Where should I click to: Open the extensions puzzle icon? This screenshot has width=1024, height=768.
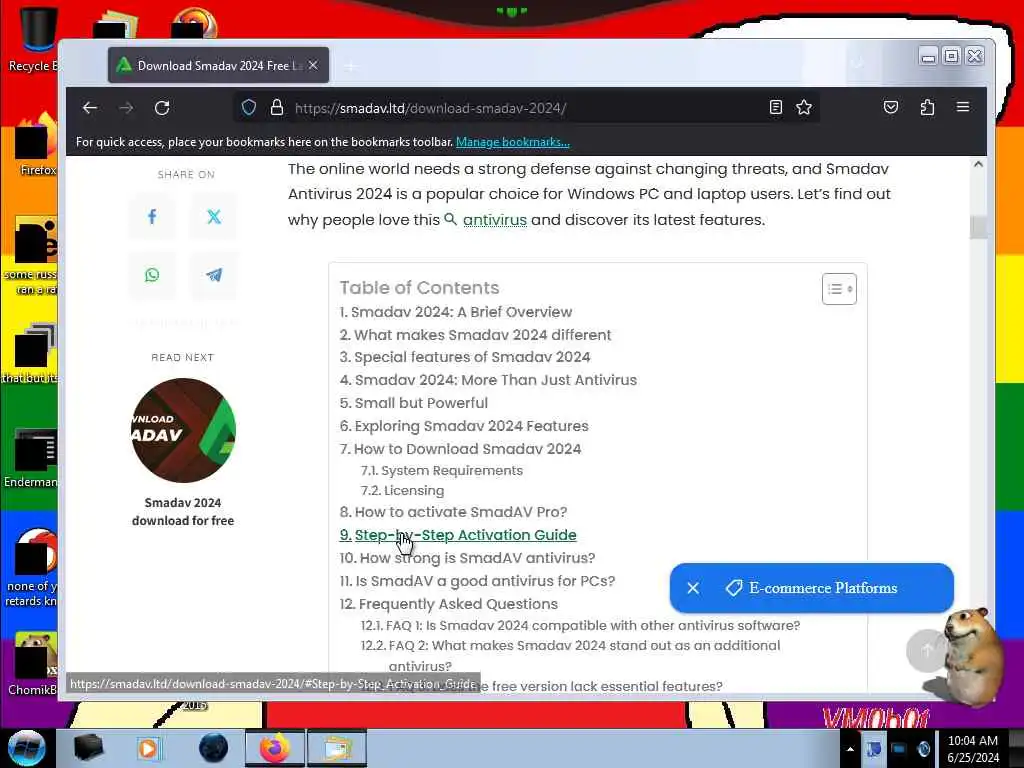(x=927, y=107)
